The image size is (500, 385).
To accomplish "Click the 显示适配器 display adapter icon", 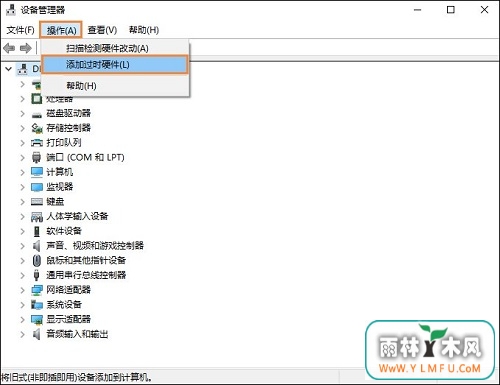I will tap(37, 319).
